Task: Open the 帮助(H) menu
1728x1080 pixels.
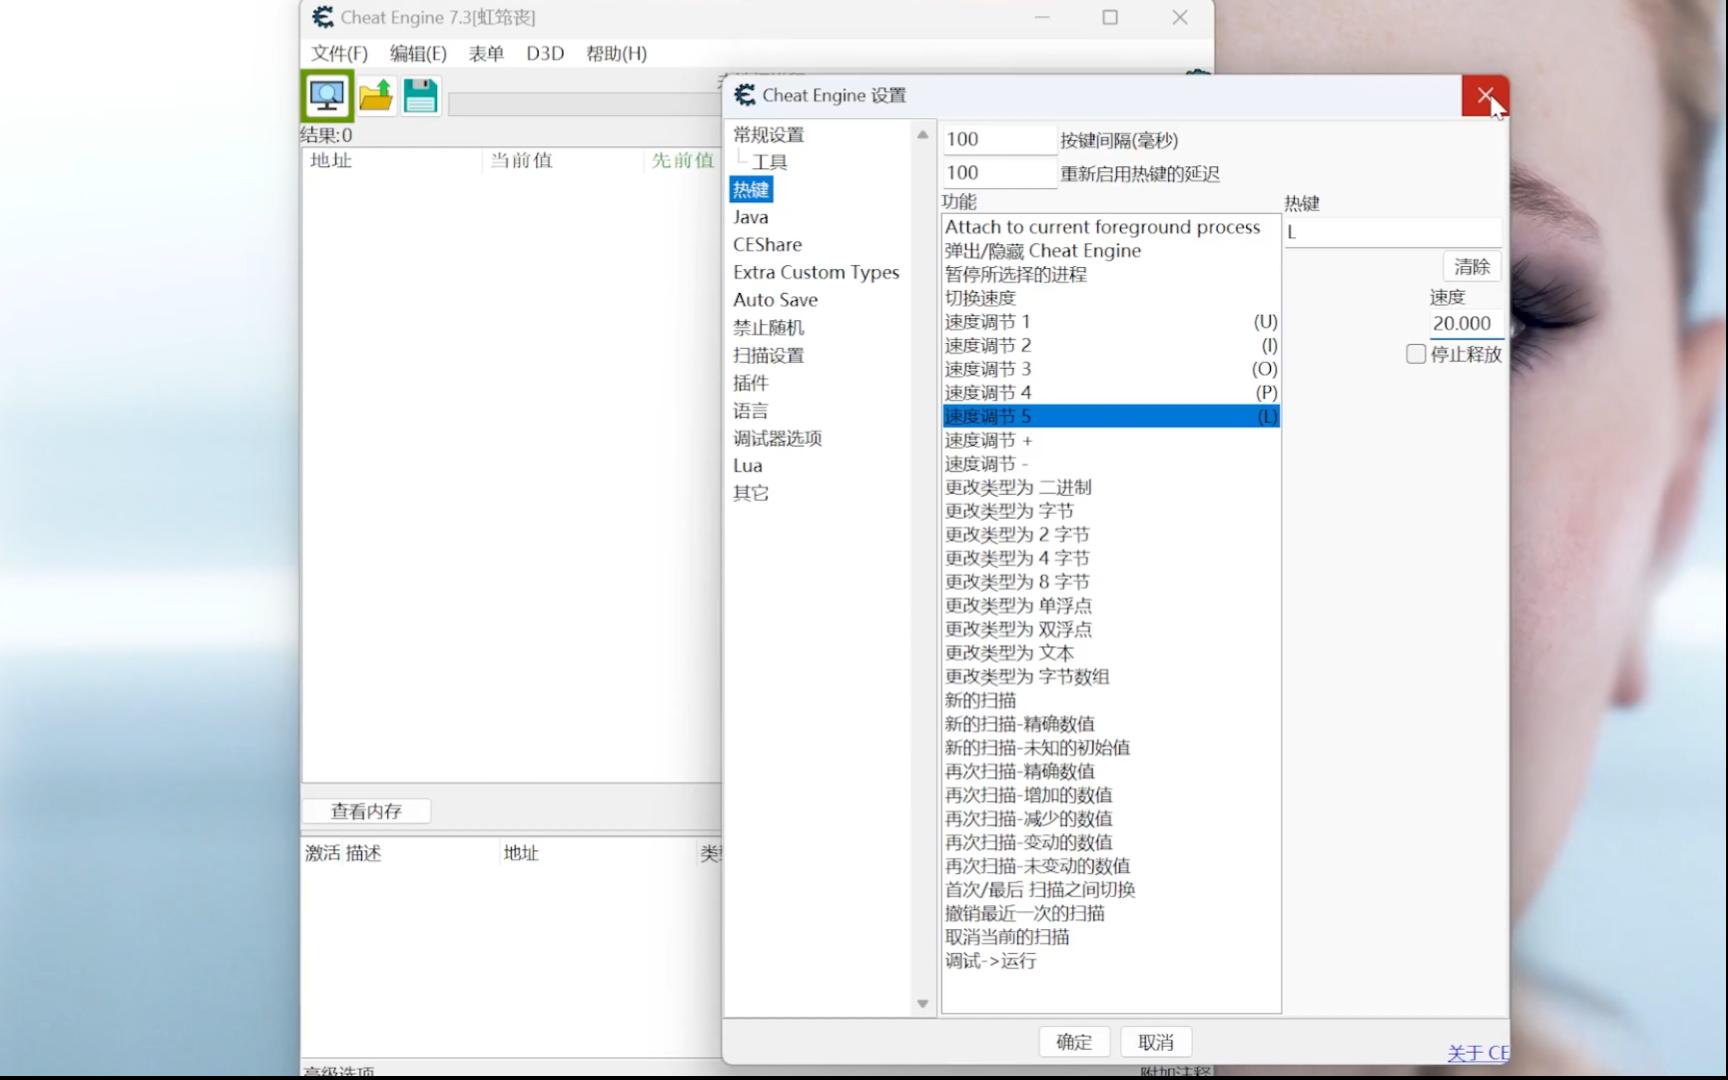Action: [x=616, y=53]
